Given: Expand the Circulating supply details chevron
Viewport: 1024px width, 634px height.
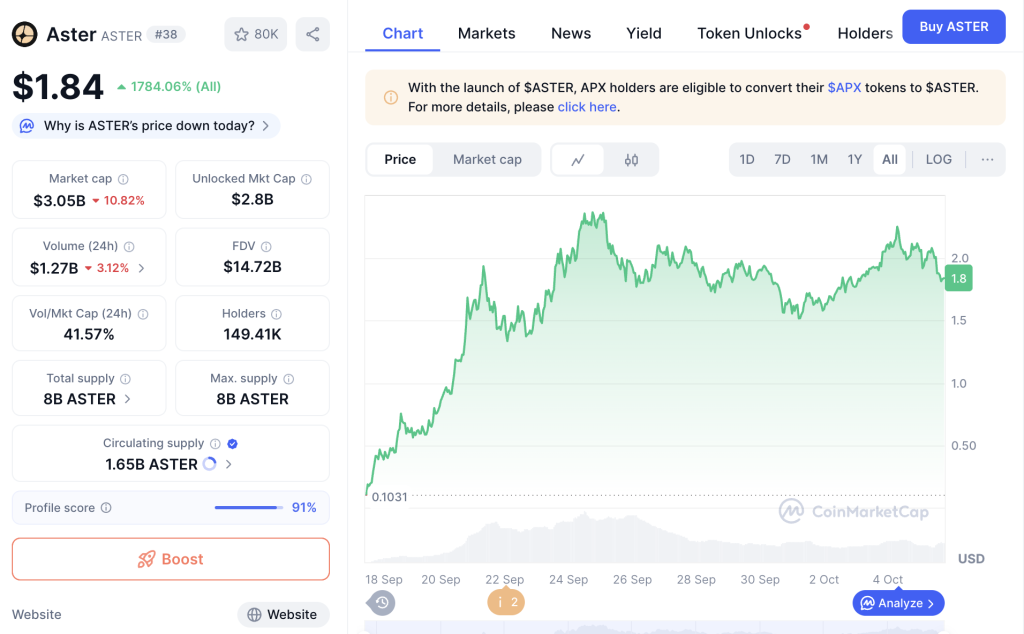Looking at the screenshot, I should pos(229,464).
